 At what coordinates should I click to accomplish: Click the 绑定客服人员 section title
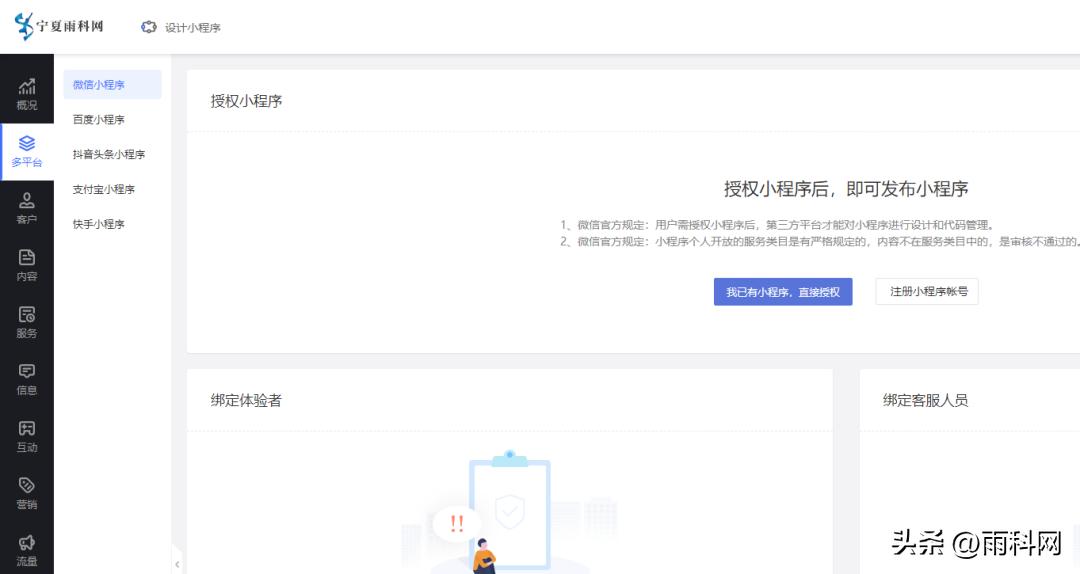pos(926,400)
